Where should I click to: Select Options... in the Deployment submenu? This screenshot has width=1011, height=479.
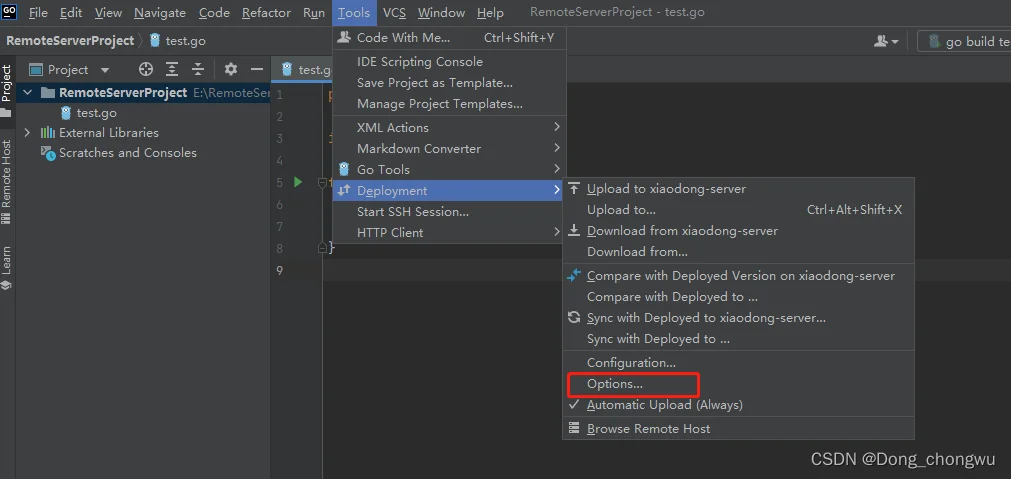coord(614,384)
